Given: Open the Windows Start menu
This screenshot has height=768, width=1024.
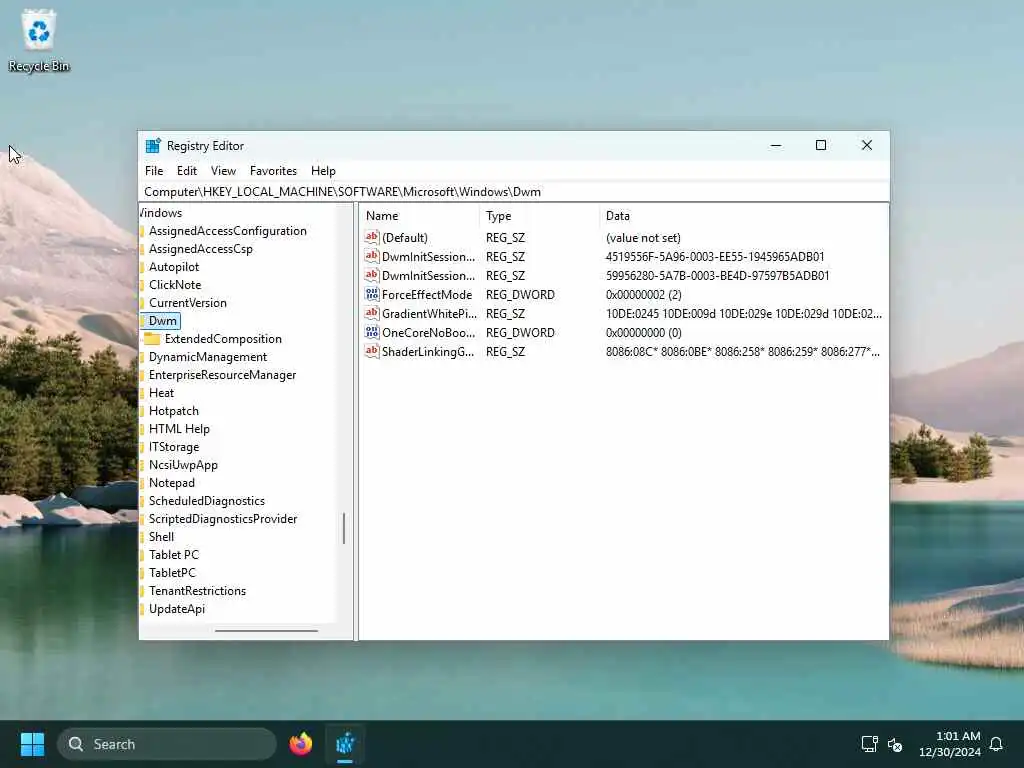Looking at the screenshot, I should coord(32,744).
